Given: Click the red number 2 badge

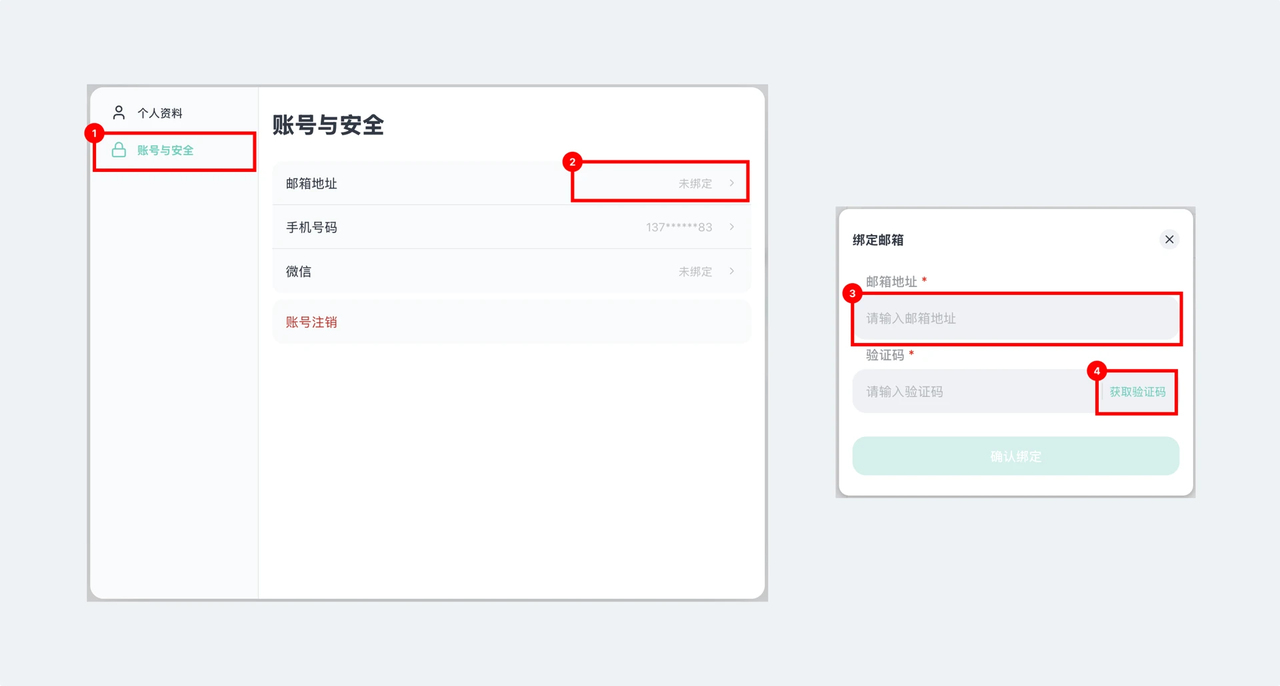Looking at the screenshot, I should click(x=572, y=162).
